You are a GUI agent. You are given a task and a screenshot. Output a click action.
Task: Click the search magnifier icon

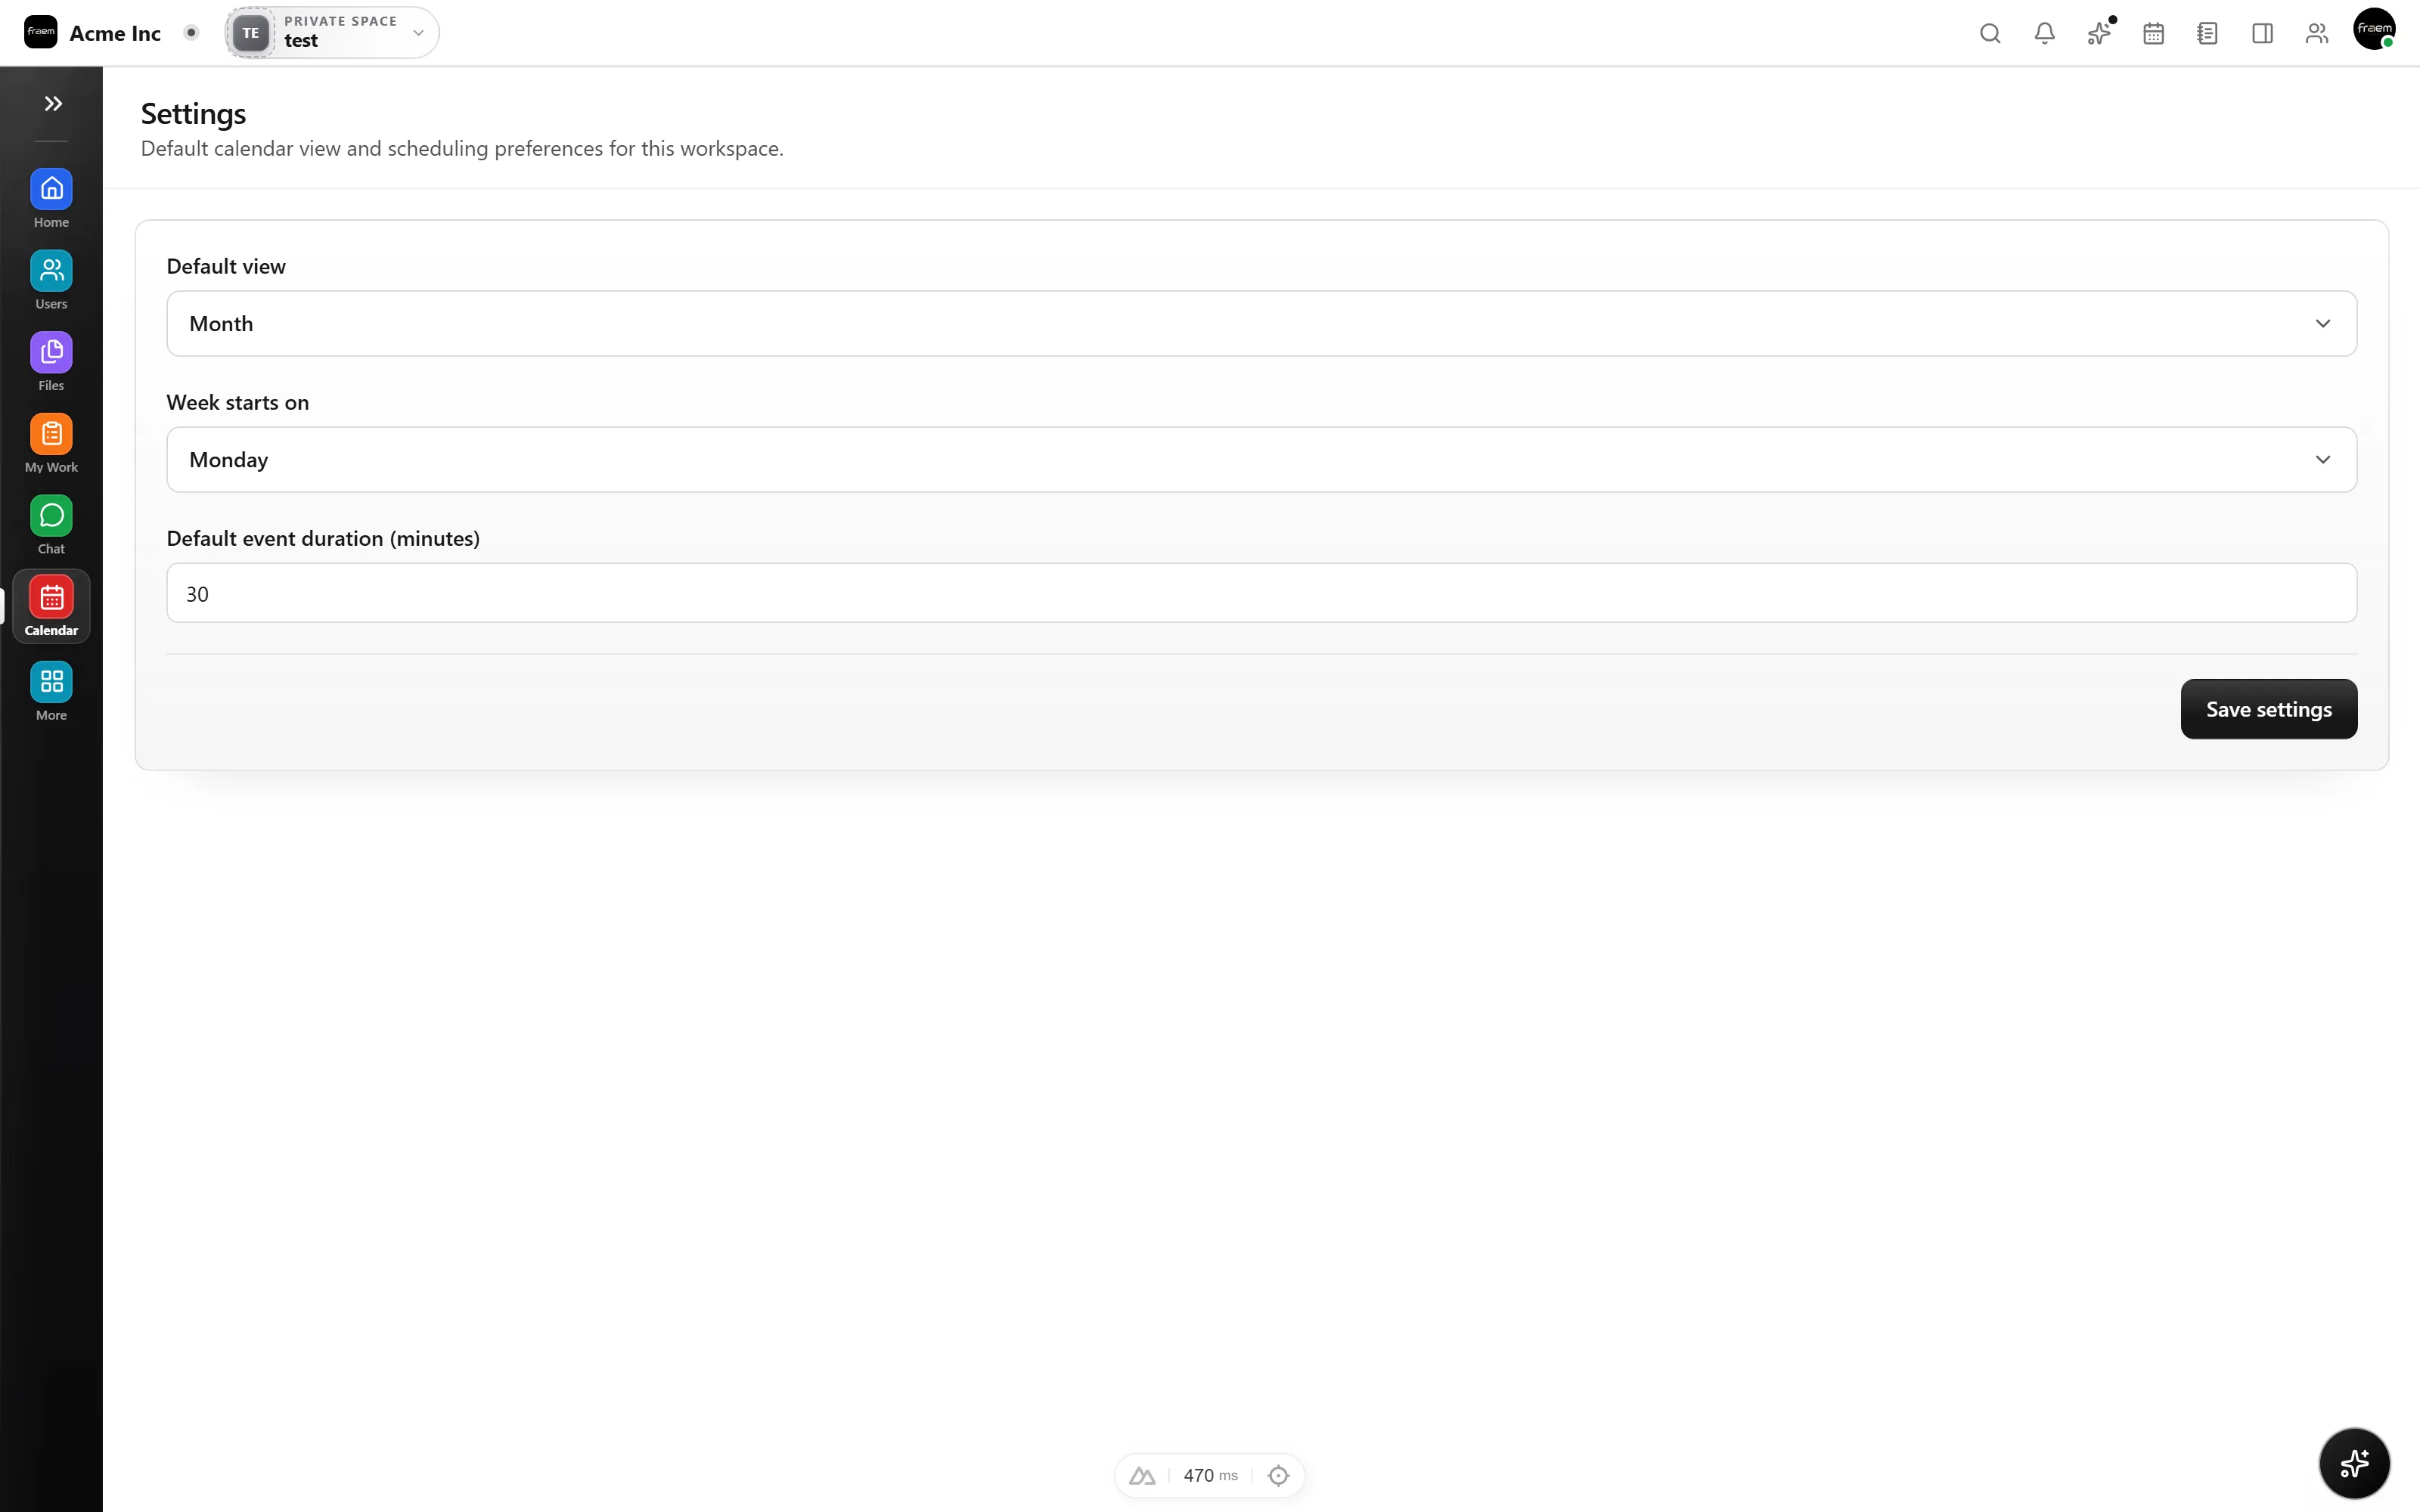click(x=1990, y=33)
